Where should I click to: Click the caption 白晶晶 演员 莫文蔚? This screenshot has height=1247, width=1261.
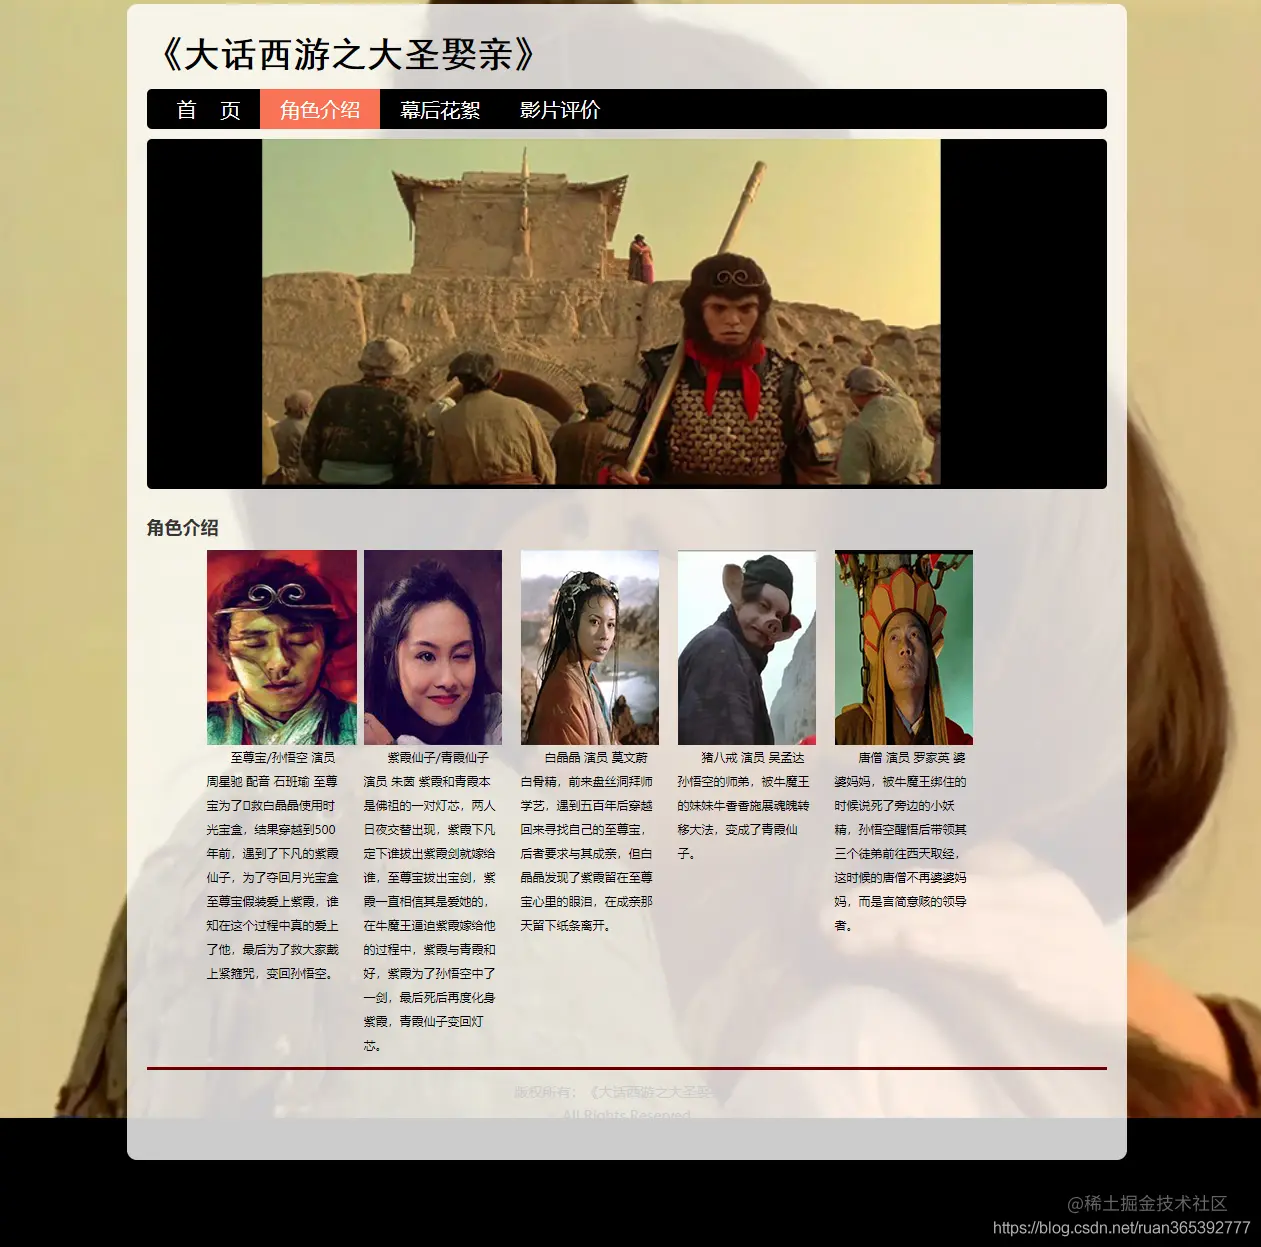(x=596, y=758)
